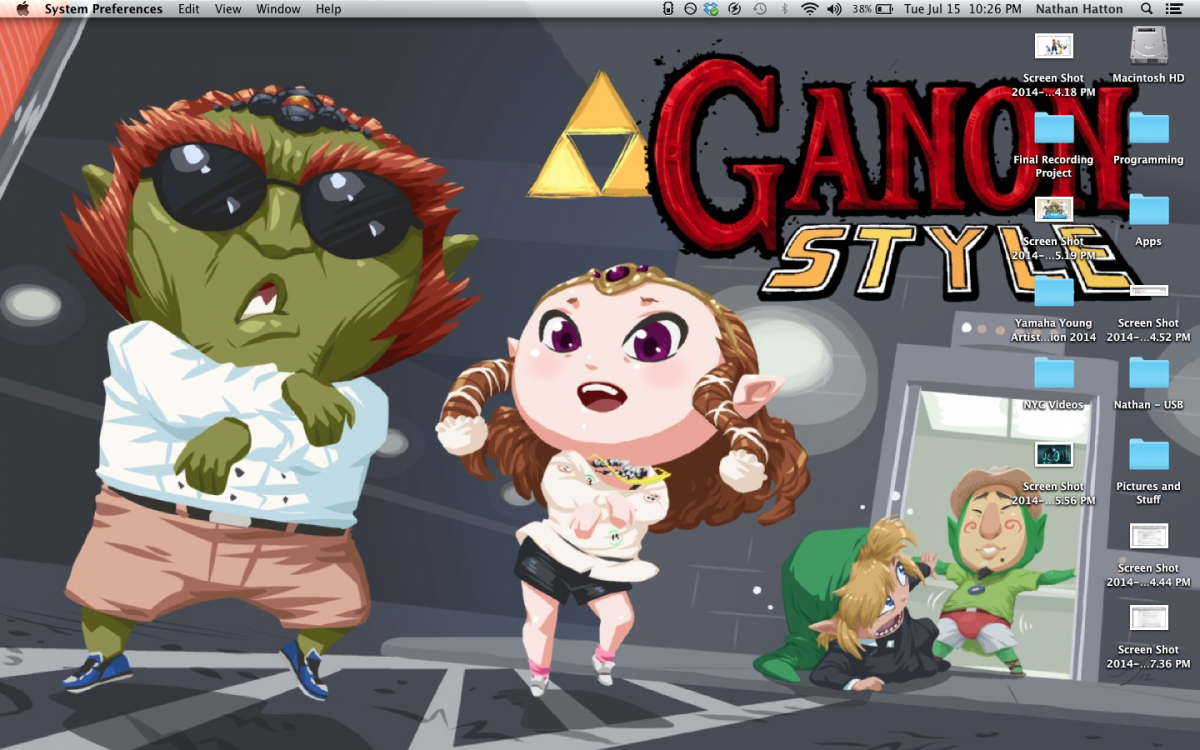Select the Macintosh HD drive icon
Viewport: 1200px width, 750px height.
point(1148,47)
